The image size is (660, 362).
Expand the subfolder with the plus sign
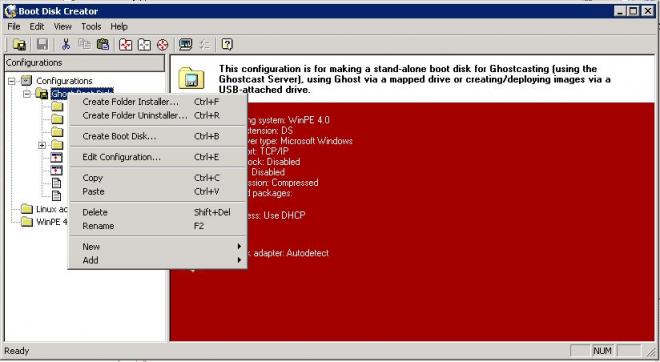[x=42, y=145]
